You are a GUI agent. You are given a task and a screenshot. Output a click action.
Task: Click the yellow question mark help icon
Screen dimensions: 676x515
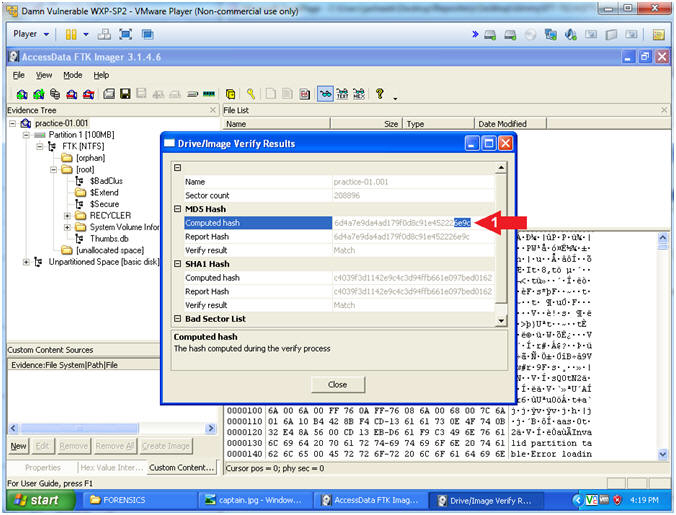379,93
